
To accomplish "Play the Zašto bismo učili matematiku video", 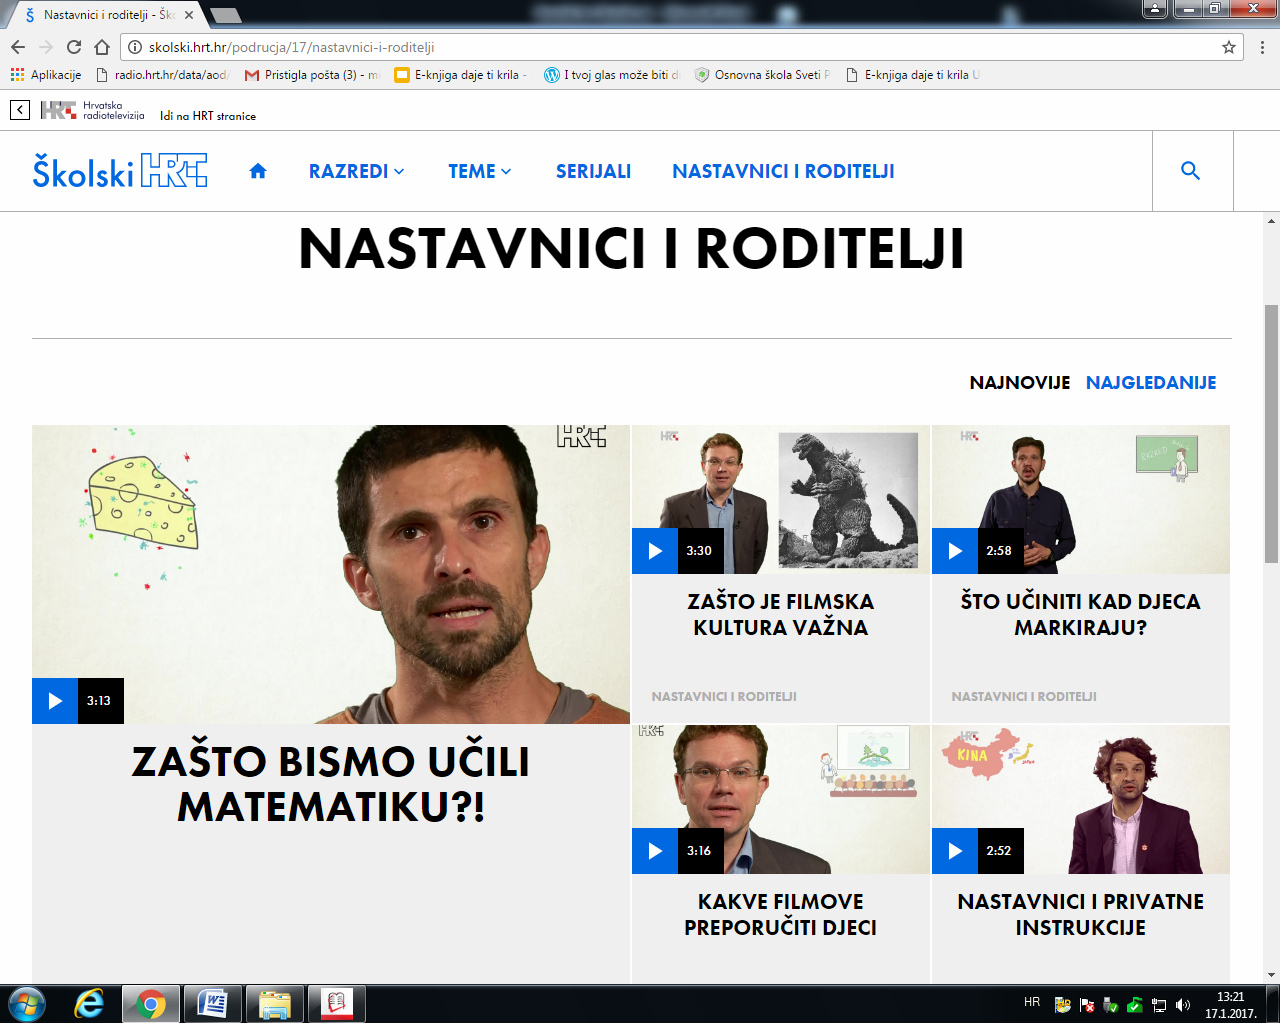I will (x=55, y=701).
